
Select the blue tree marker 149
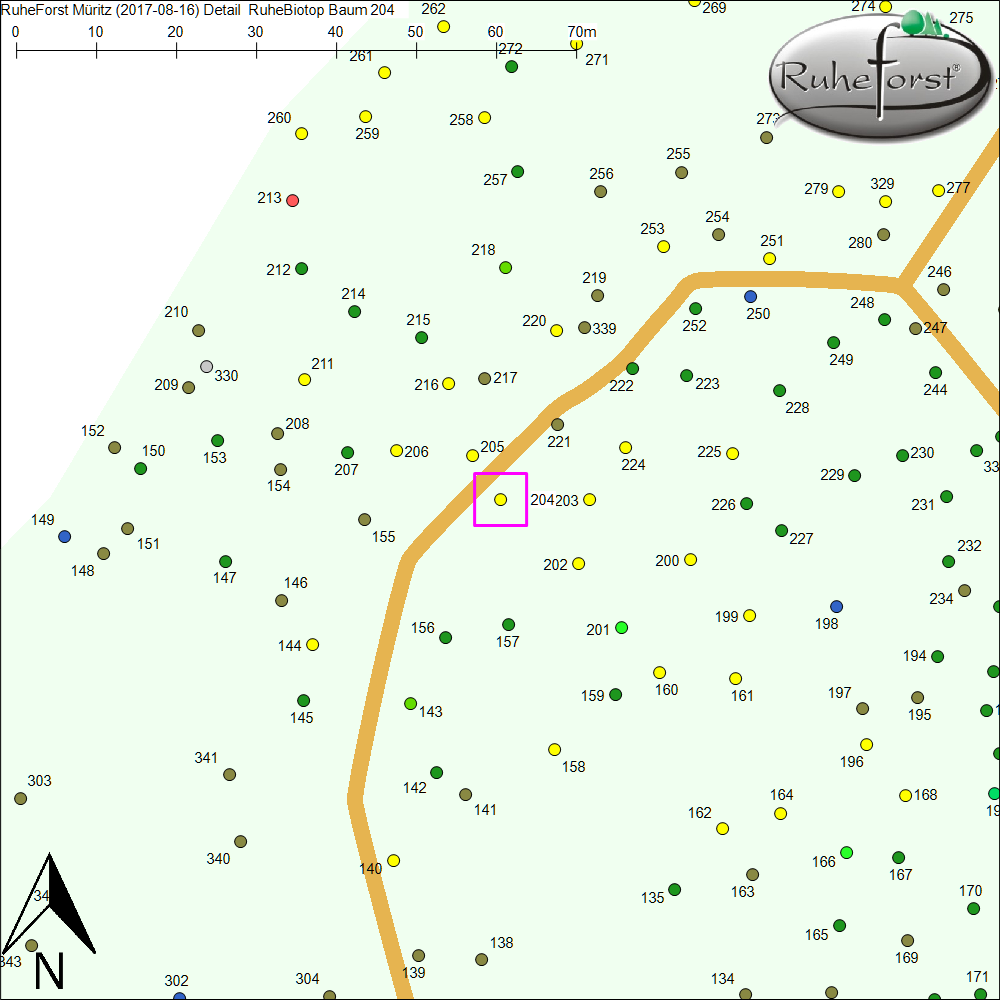[65, 536]
